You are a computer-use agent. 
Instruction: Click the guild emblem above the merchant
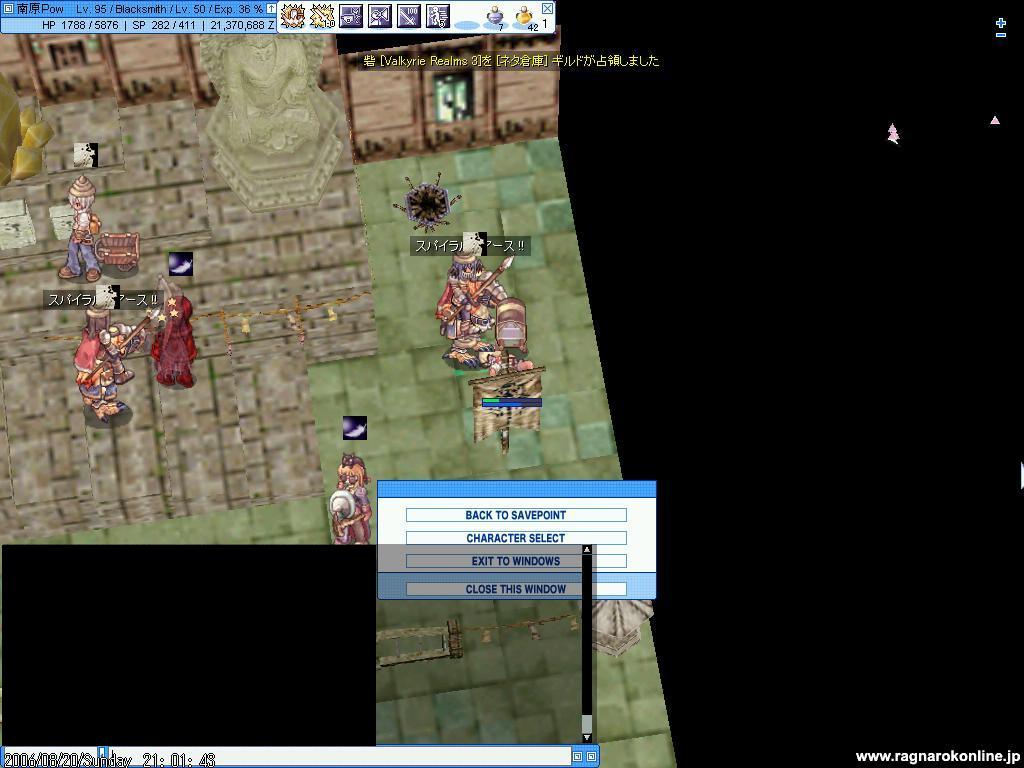tap(86, 155)
